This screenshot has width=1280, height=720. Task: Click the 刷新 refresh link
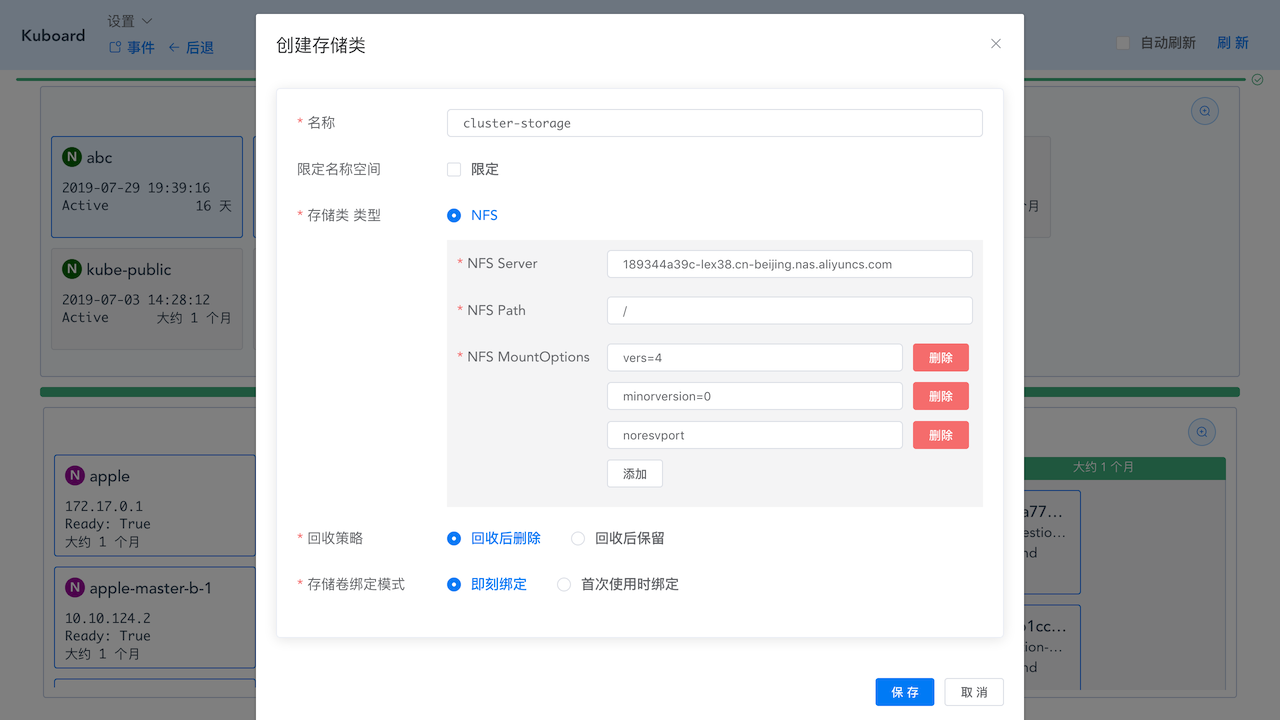click(x=1232, y=42)
